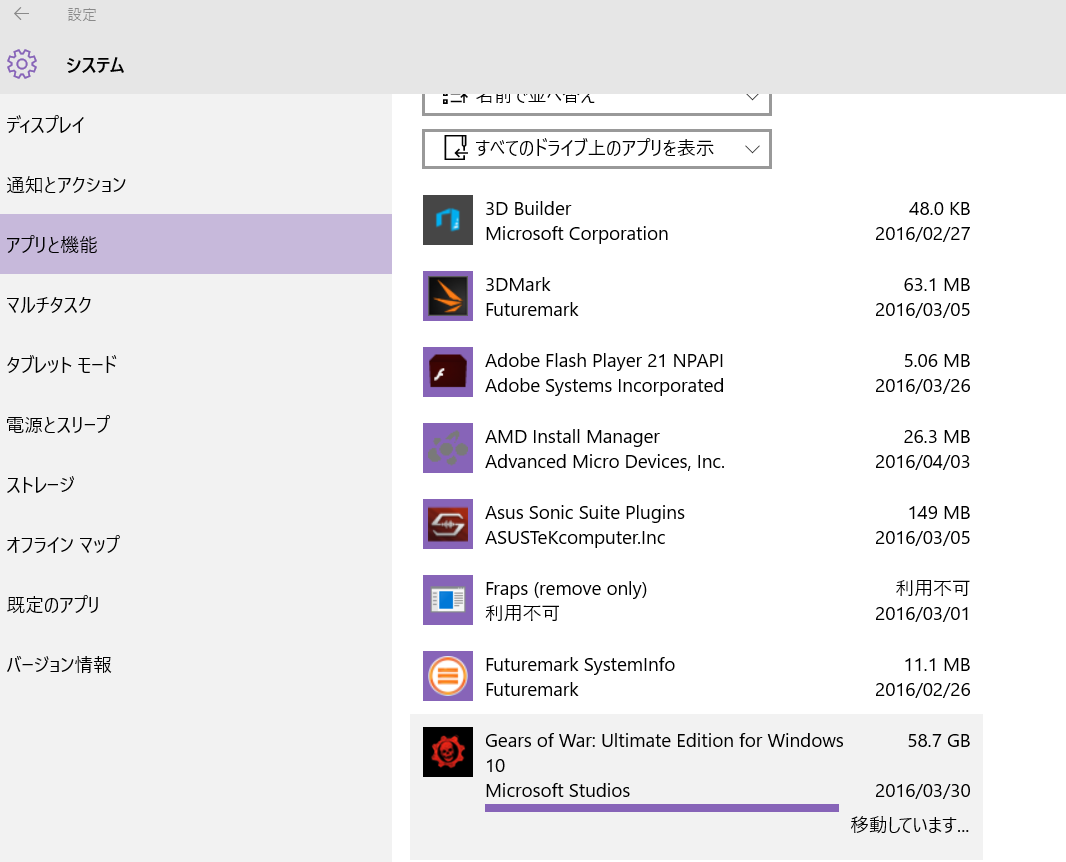Click the 63.1 MB size value
Image resolution: width=1066 pixels, height=862 pixels.
point(937,285)
